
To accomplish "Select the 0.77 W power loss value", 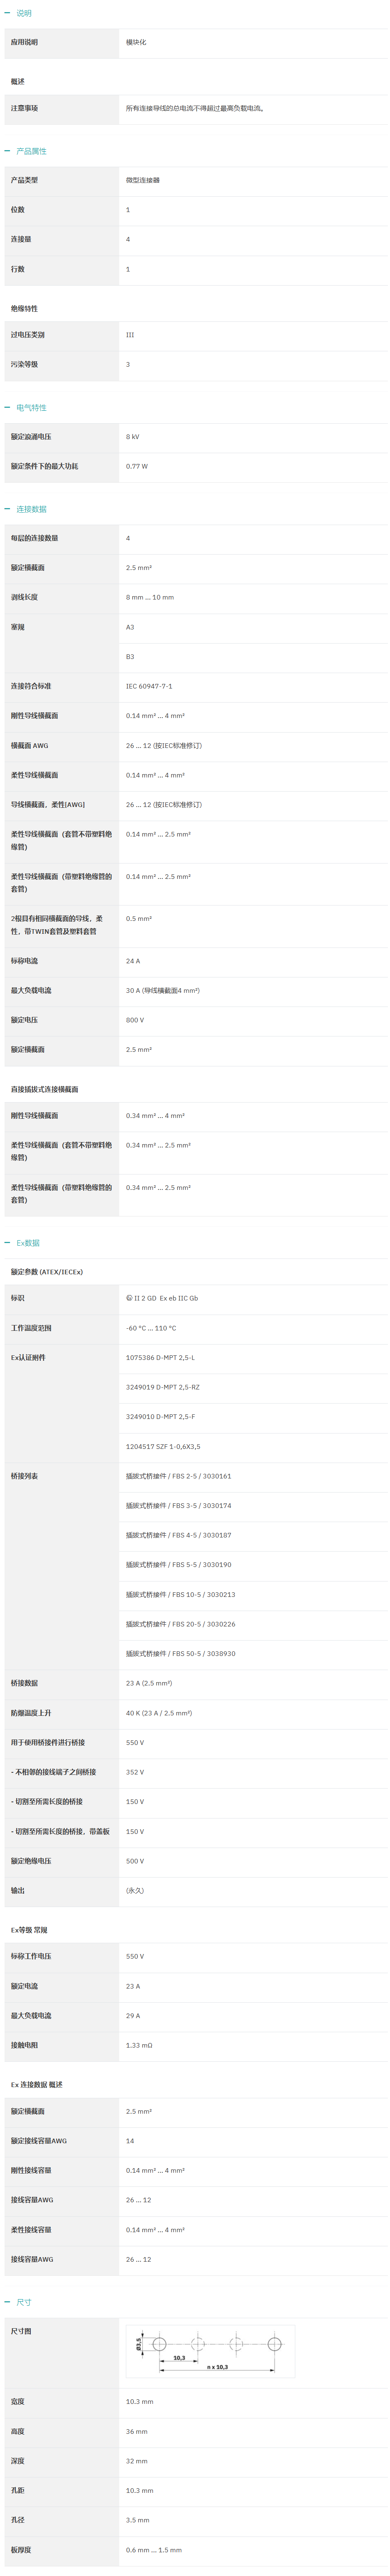I will click(x=137, y=466).
